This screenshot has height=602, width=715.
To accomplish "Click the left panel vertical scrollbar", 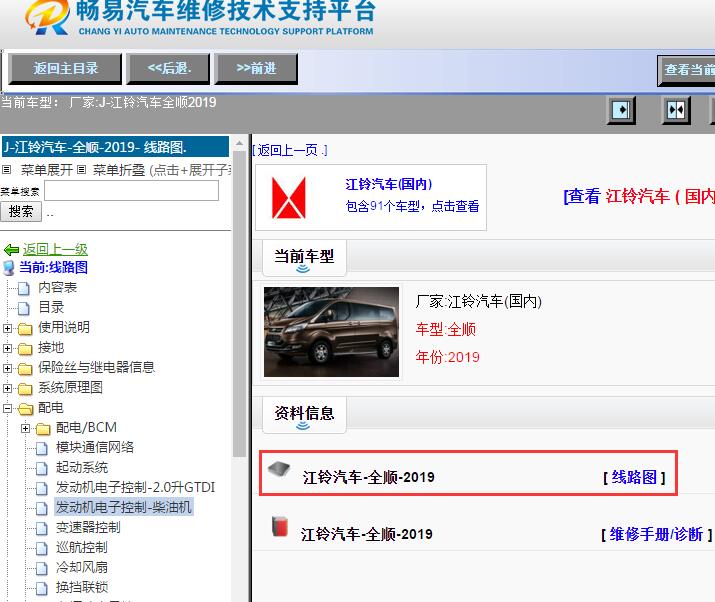I will (239, 303).
